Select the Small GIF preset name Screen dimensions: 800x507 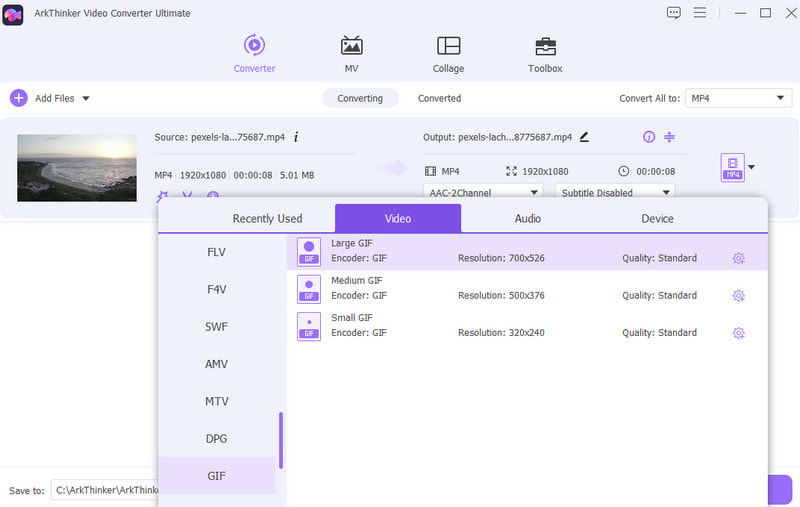352,318
